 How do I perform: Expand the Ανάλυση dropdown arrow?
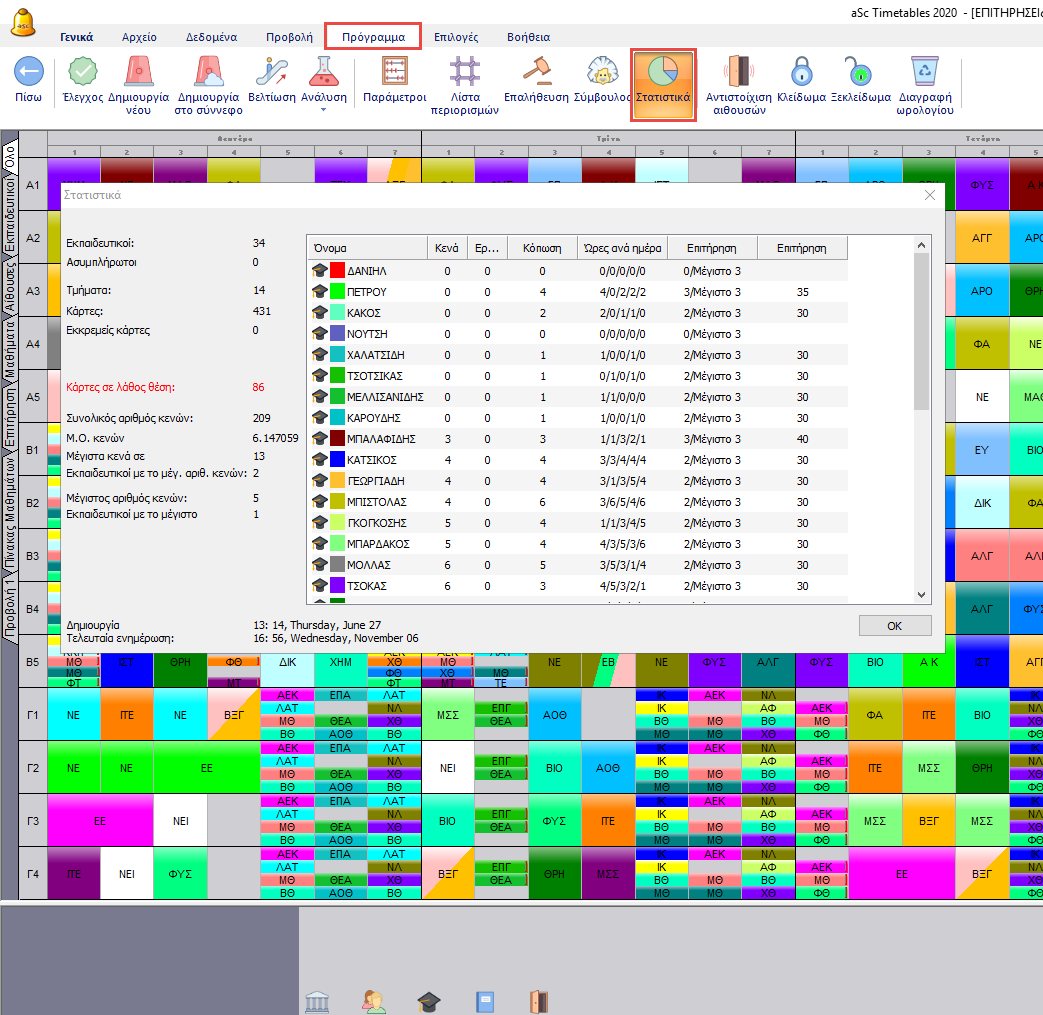point(323,110)
